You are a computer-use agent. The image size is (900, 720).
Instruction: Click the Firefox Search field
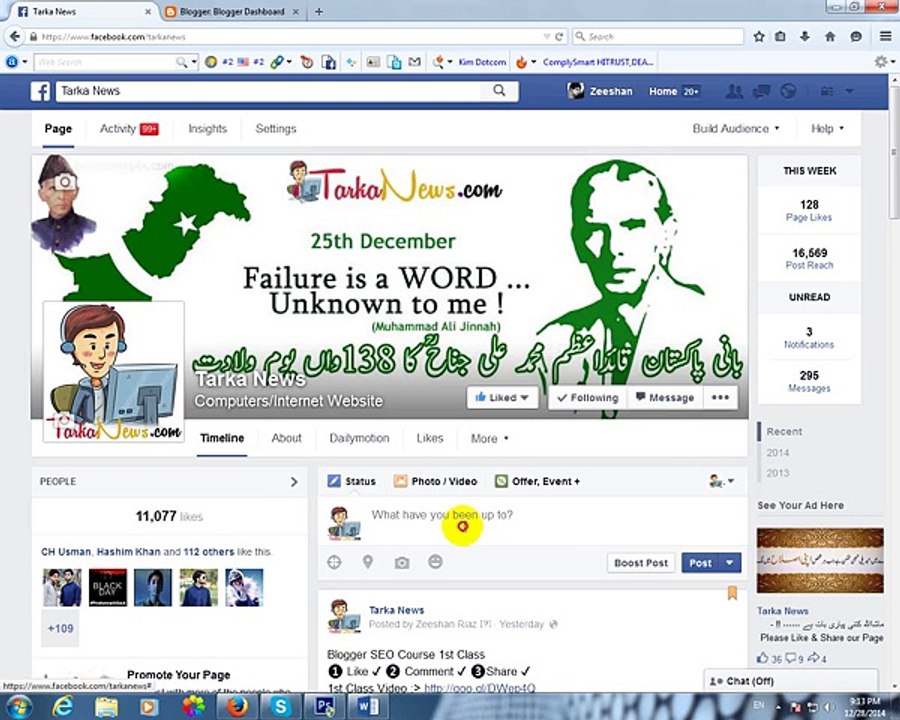point(658,37)
